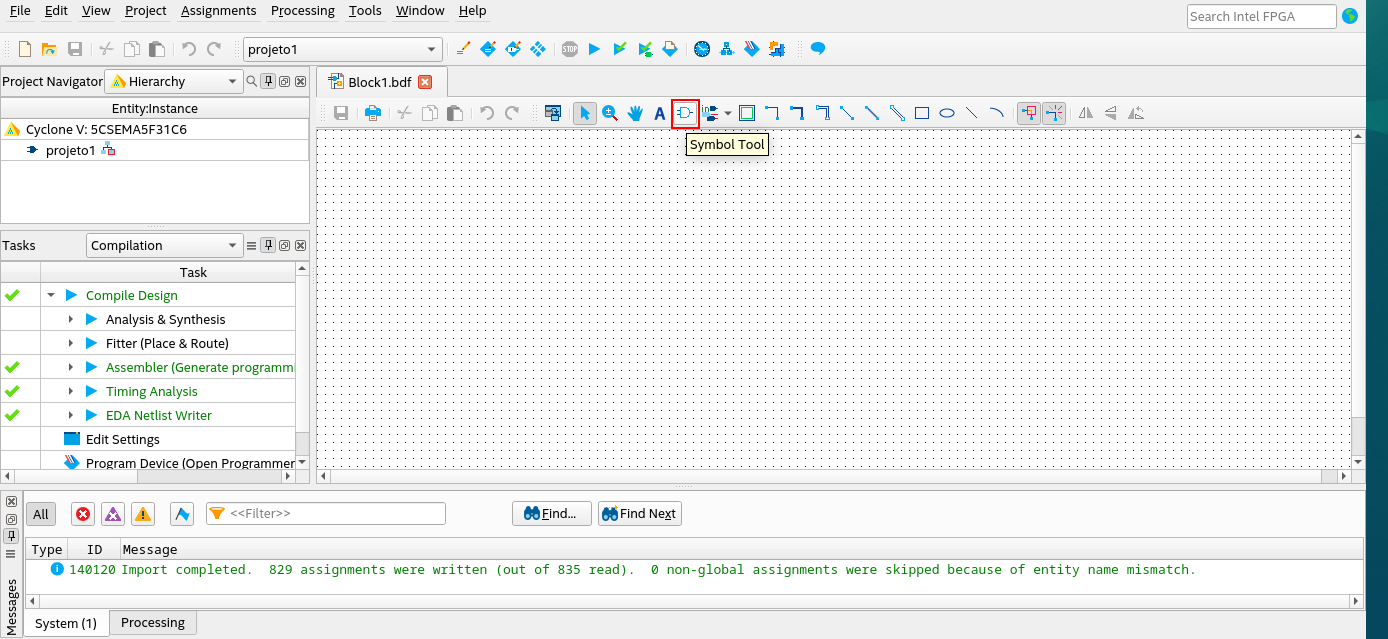Screen dimensions: 1388x639
Task: Open the Compilation dropdown in Tasks
Action: [165, 245]
